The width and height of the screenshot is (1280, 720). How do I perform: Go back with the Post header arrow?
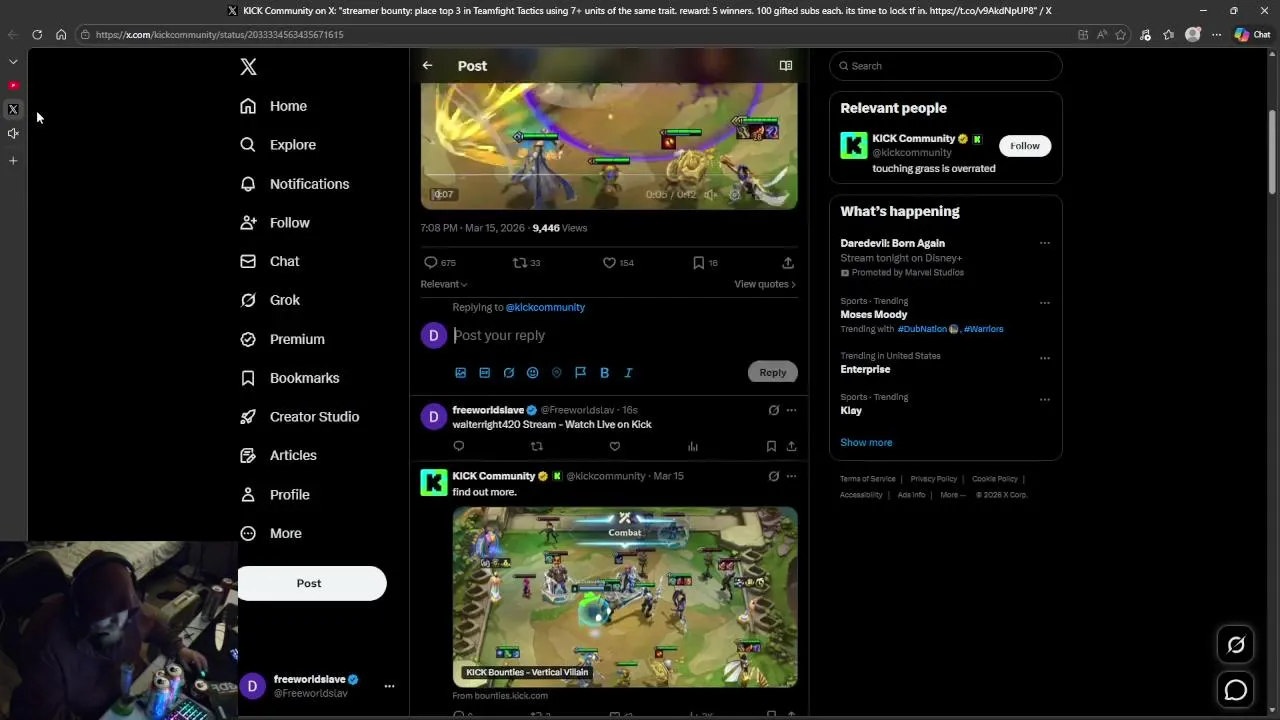(427, 66)
